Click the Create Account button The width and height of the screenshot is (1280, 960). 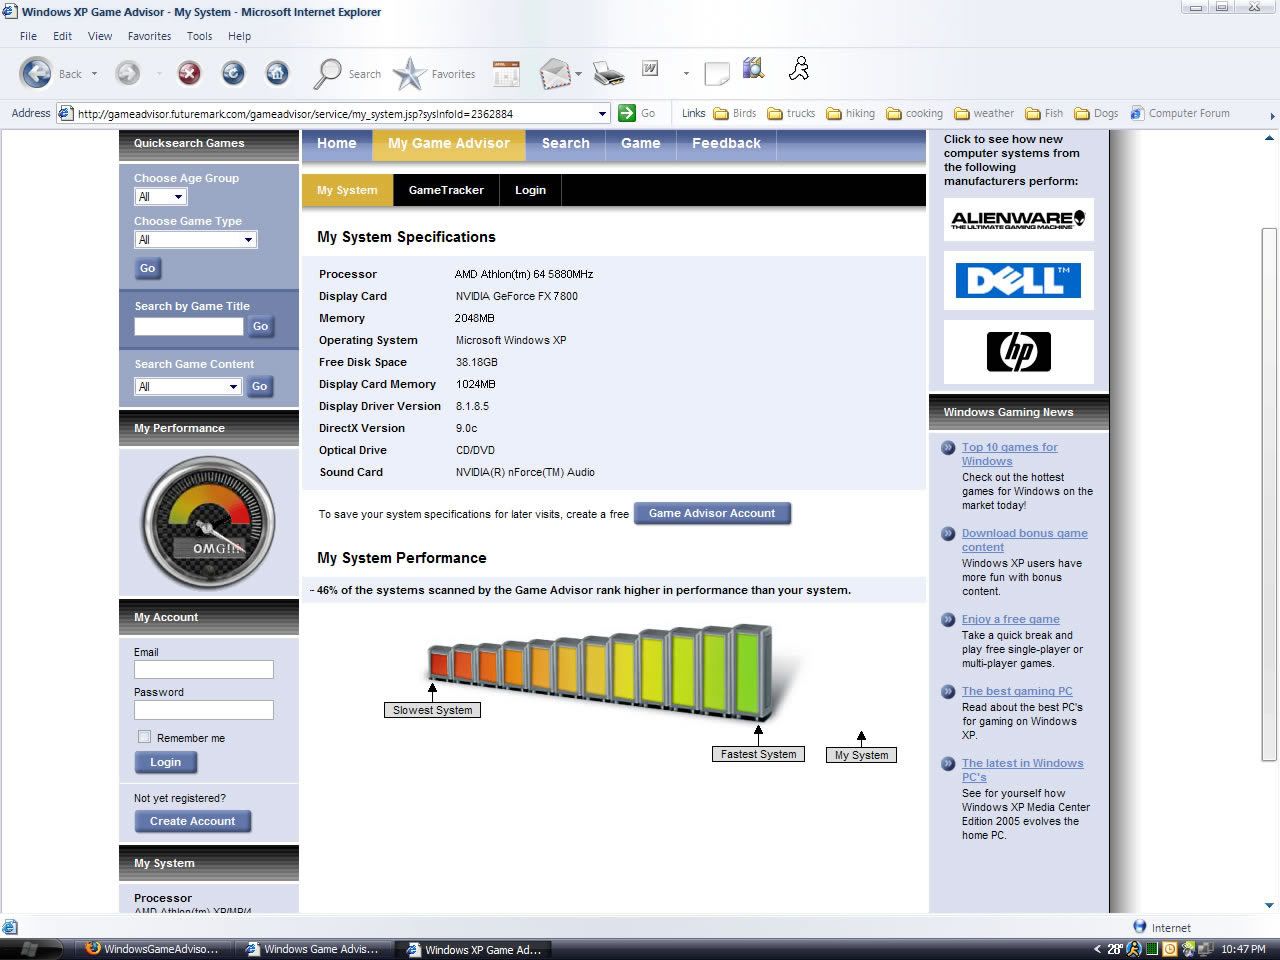[193, 821]
